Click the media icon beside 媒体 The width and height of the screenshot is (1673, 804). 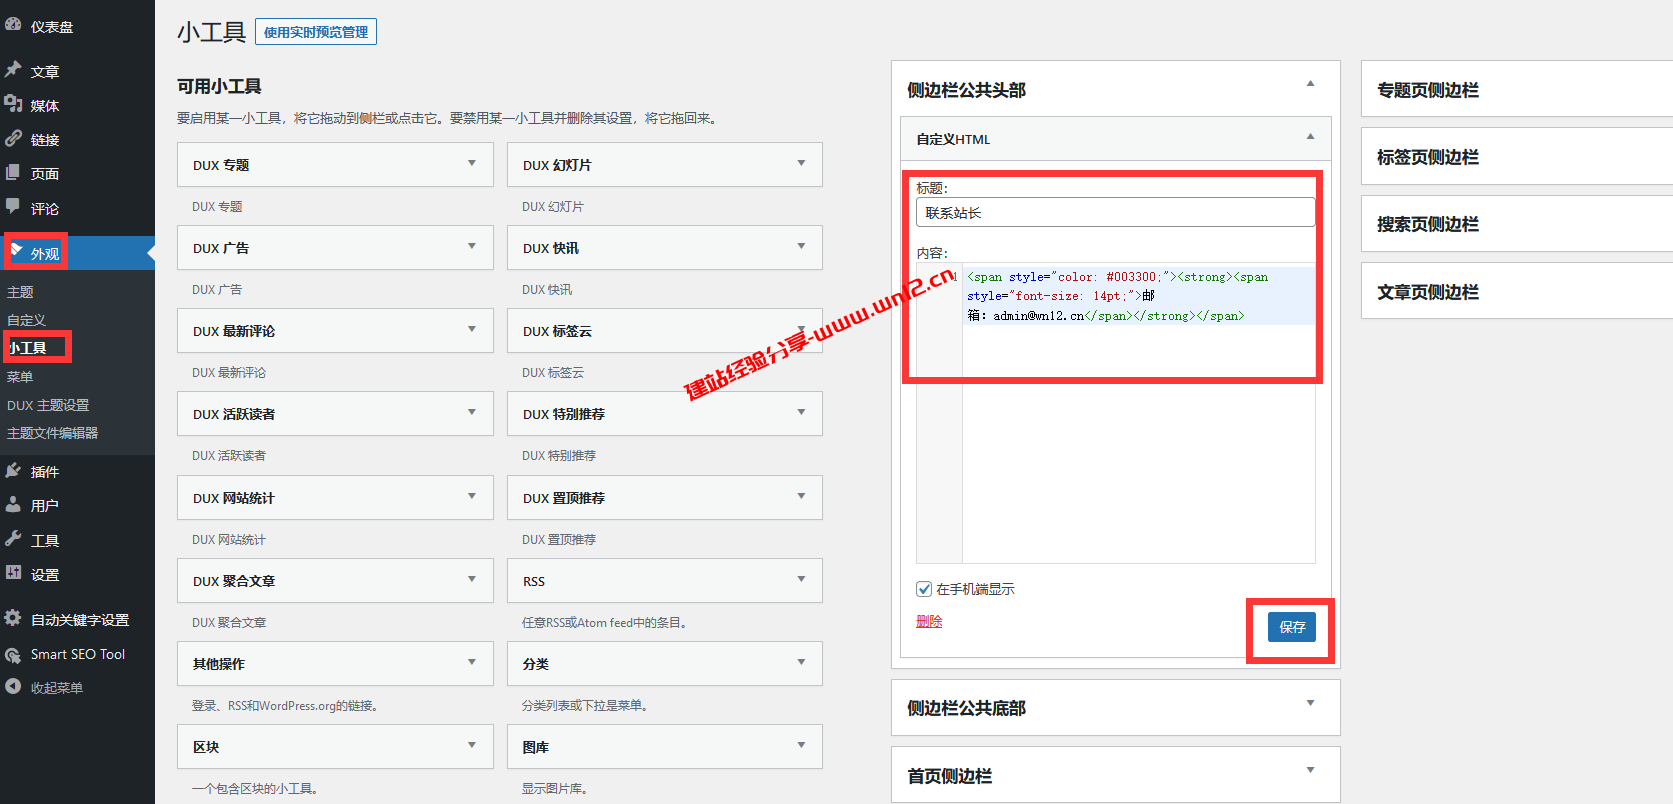13,104
